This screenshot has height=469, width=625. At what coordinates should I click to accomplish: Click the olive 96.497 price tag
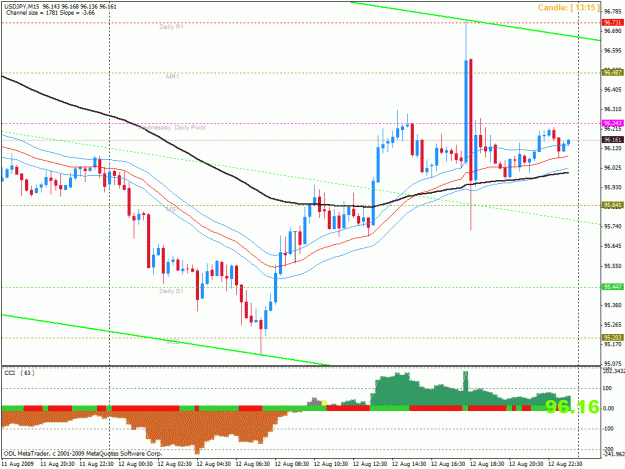click(613, 73)
